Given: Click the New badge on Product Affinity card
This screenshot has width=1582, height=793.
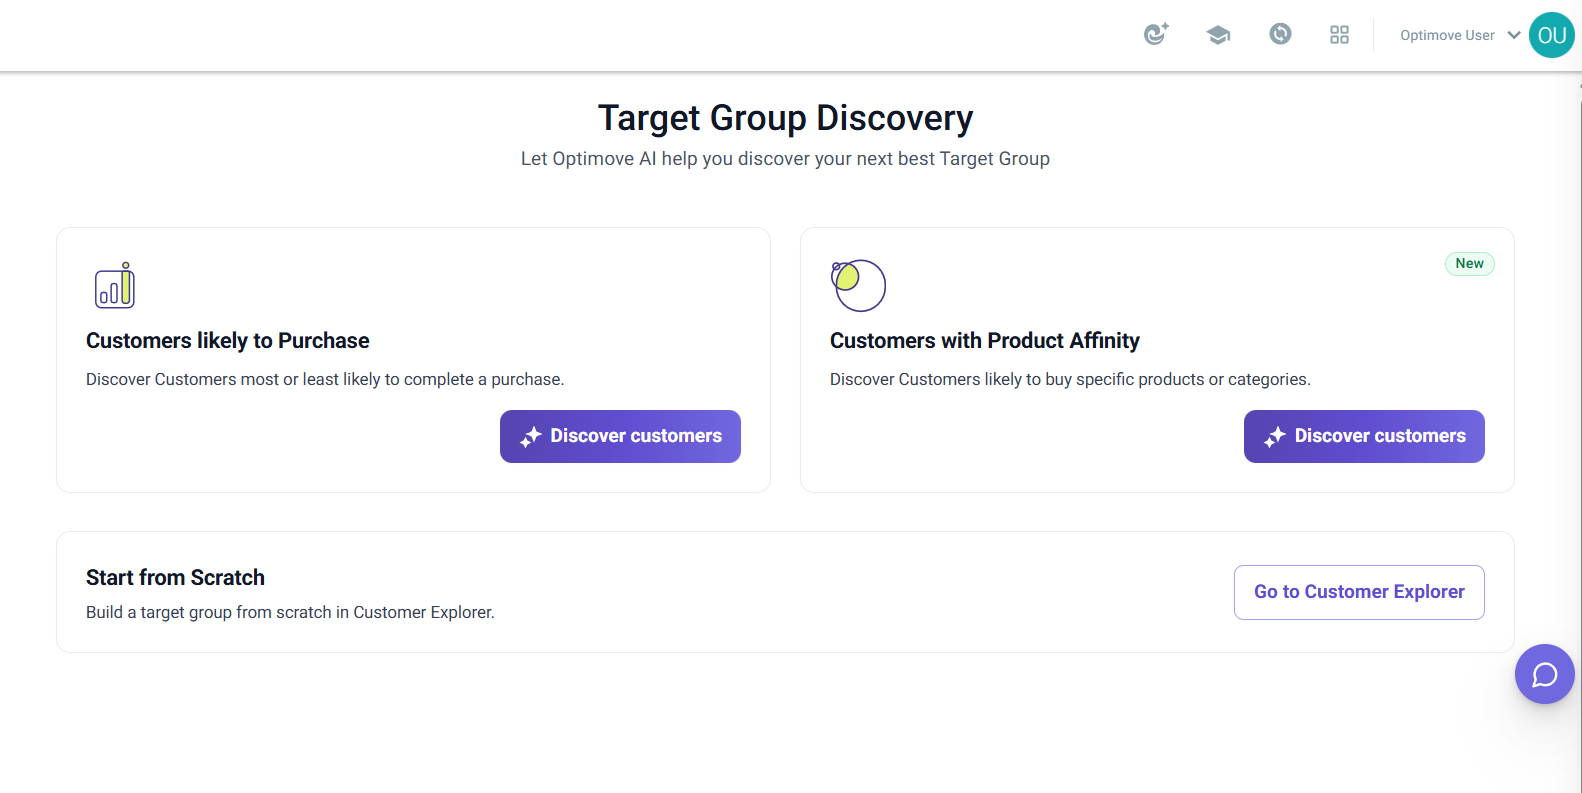Looking at the screenshot, I should tap(1469, 264).
